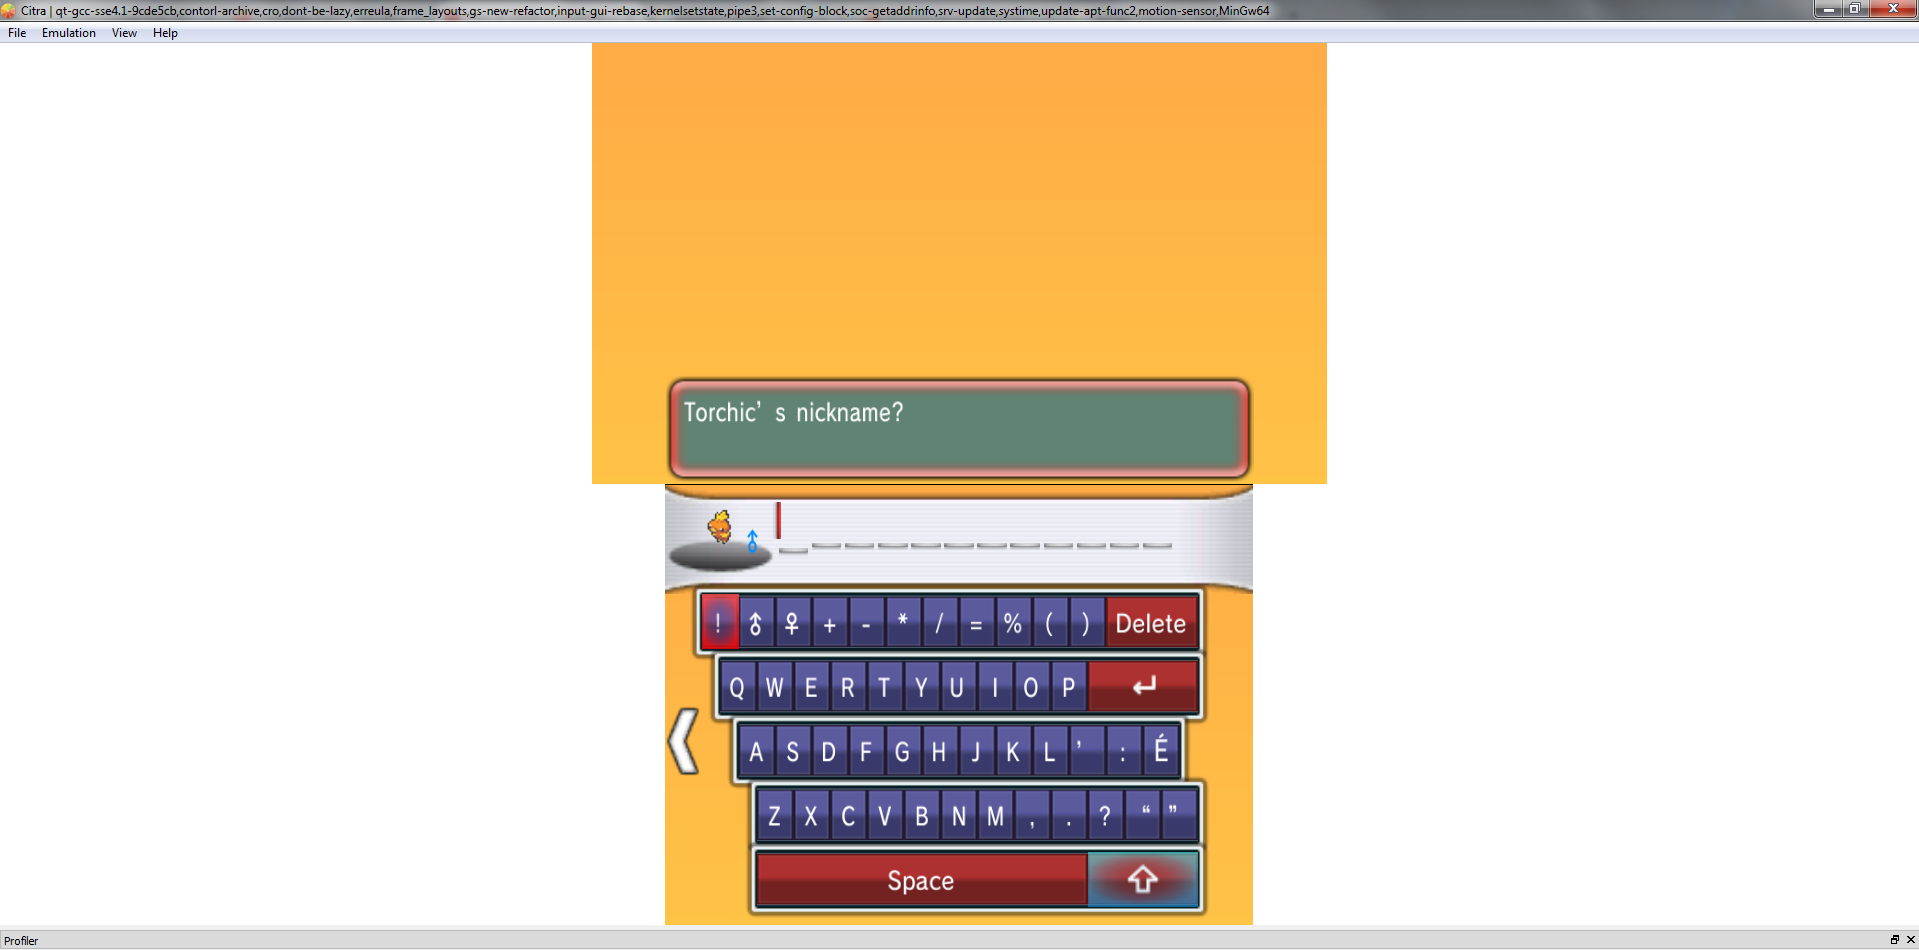
Task: Tap the X key
Action: tap(811, 816)
